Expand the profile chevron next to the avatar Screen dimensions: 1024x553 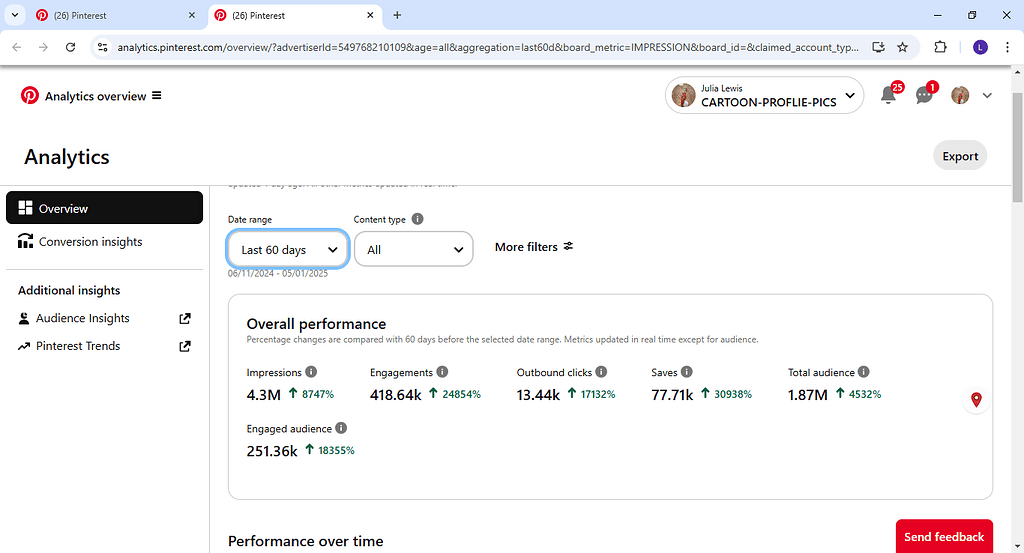coord(987,95)
